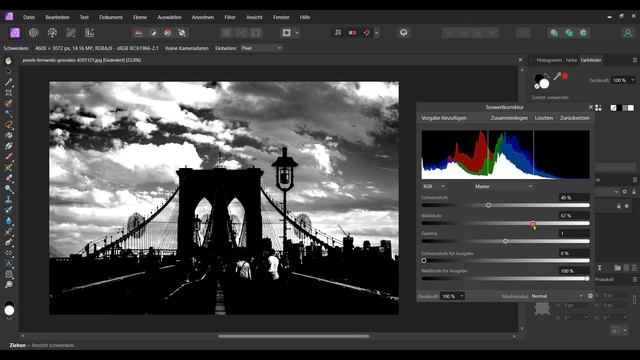Apply Auto Levels from toolbar

138,33
